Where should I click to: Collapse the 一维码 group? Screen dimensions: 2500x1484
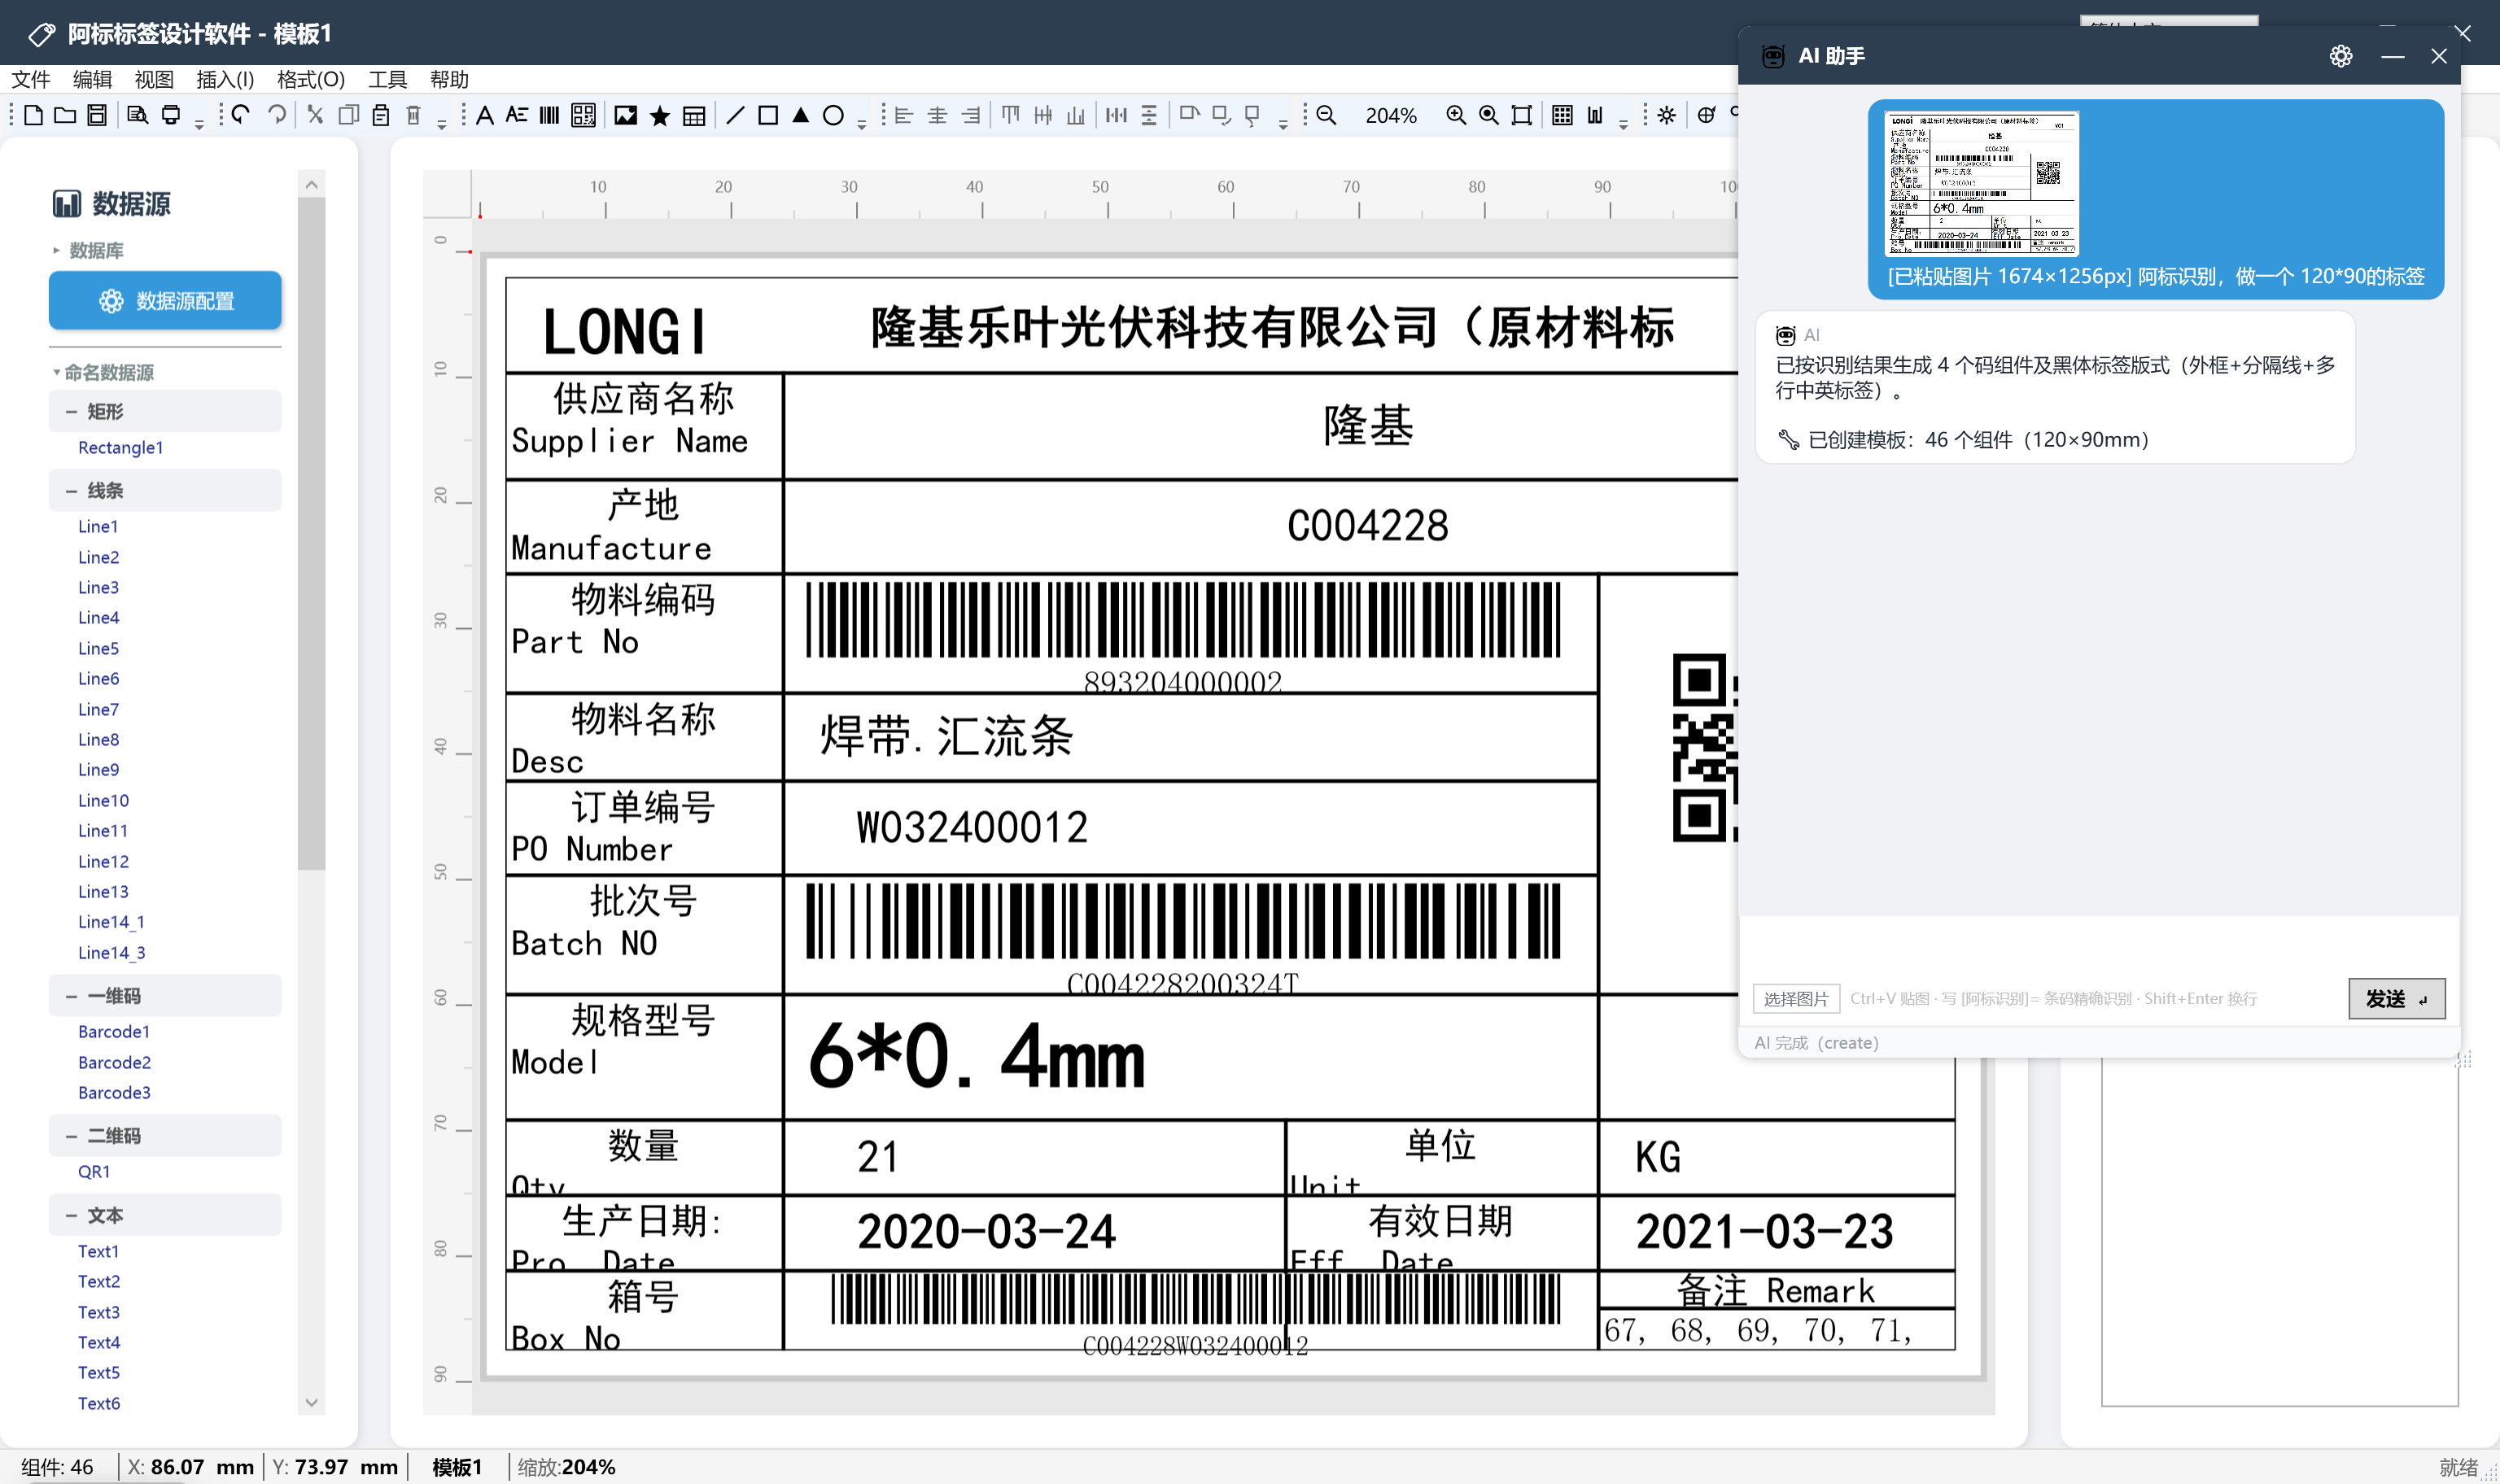coord(71,996)
